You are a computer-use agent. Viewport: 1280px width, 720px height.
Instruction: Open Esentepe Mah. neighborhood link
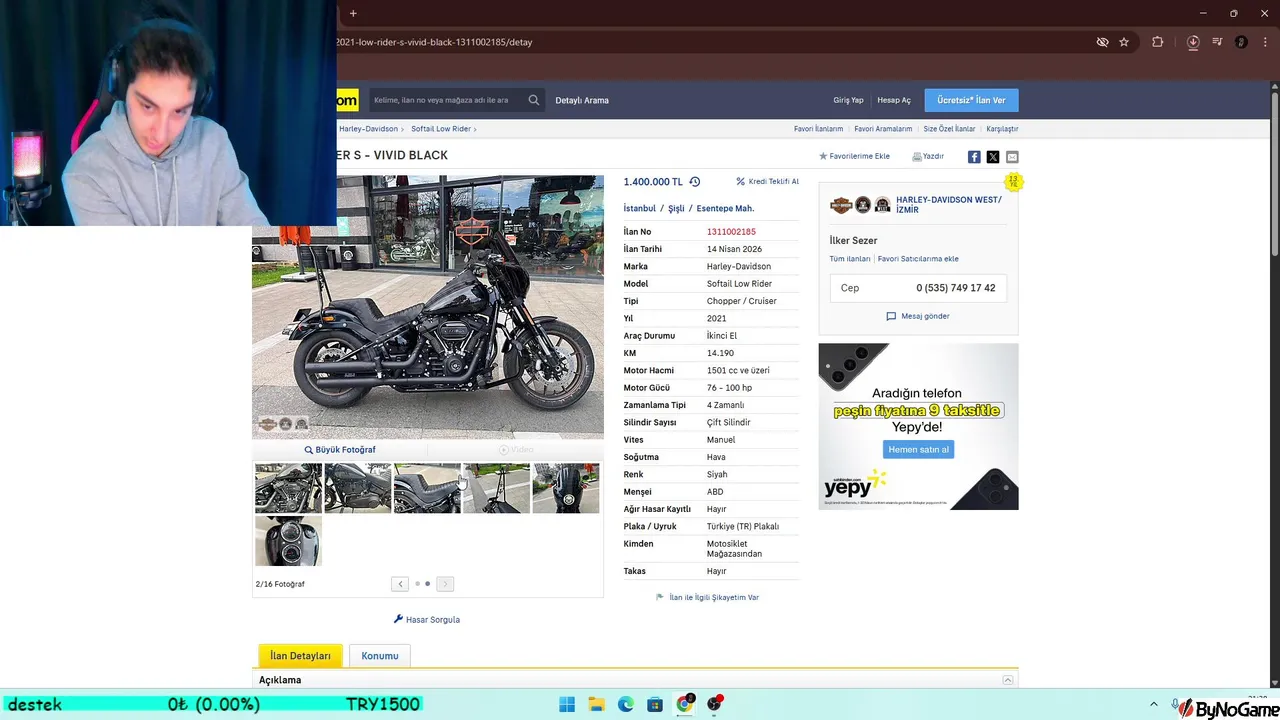tap(725, 208)
